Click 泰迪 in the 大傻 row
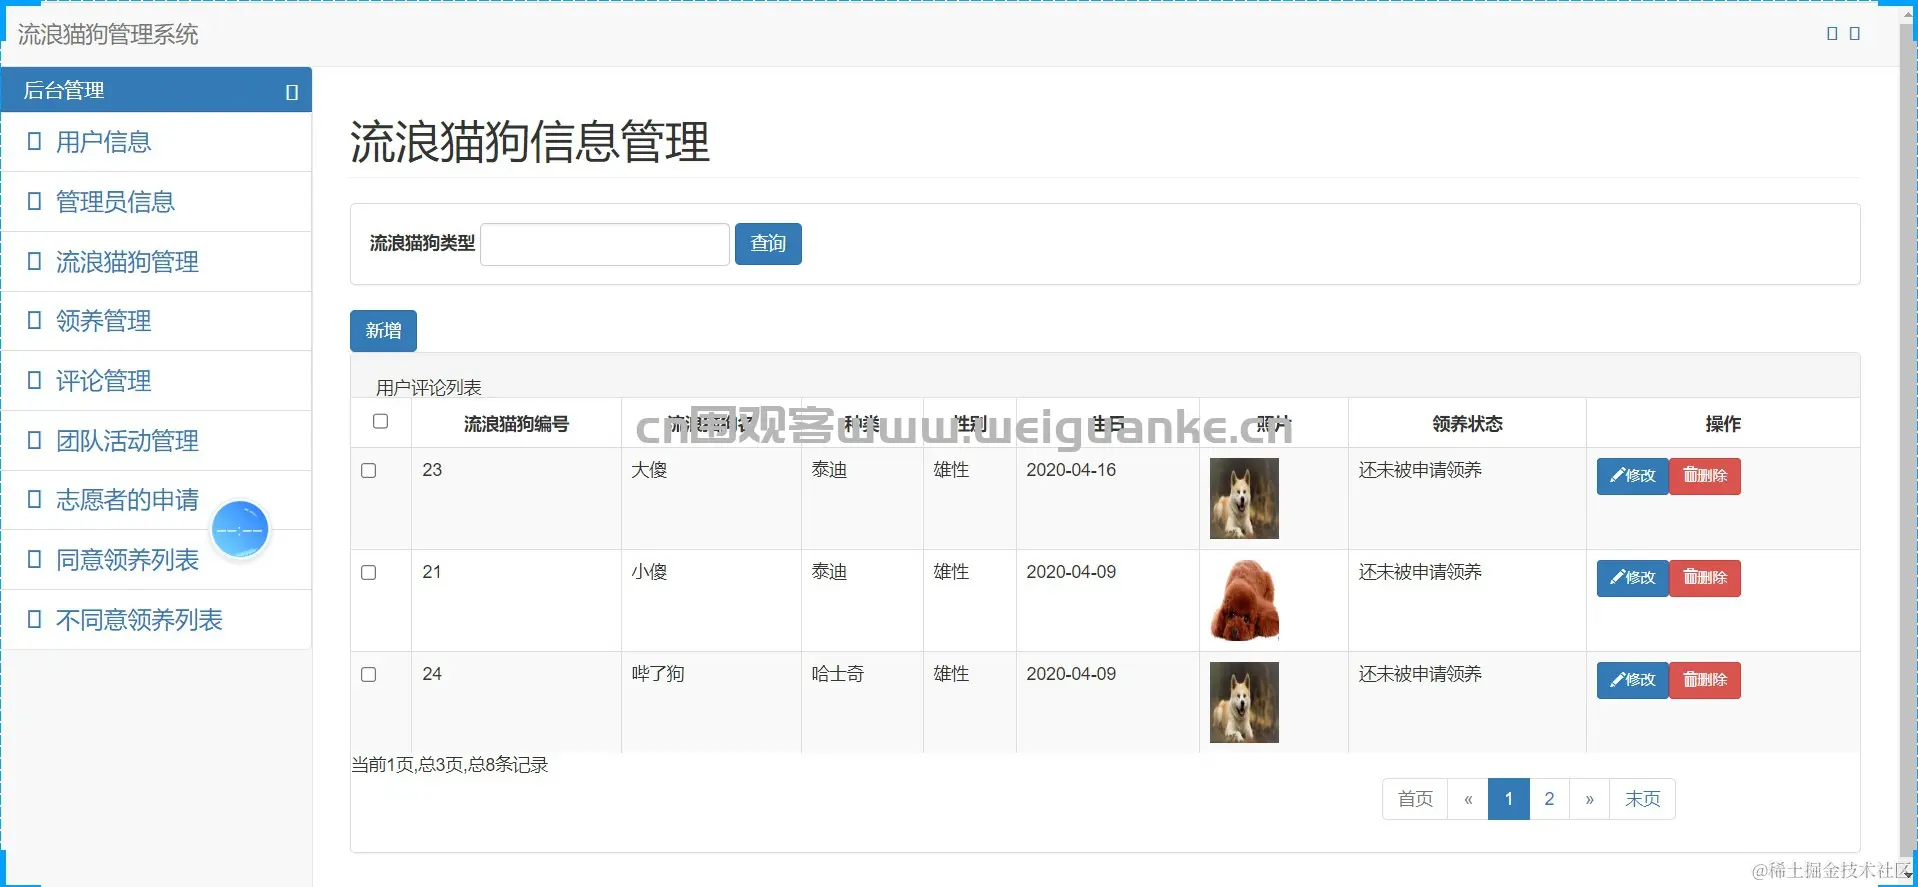 pyautogui.click(x=829, y=470)
